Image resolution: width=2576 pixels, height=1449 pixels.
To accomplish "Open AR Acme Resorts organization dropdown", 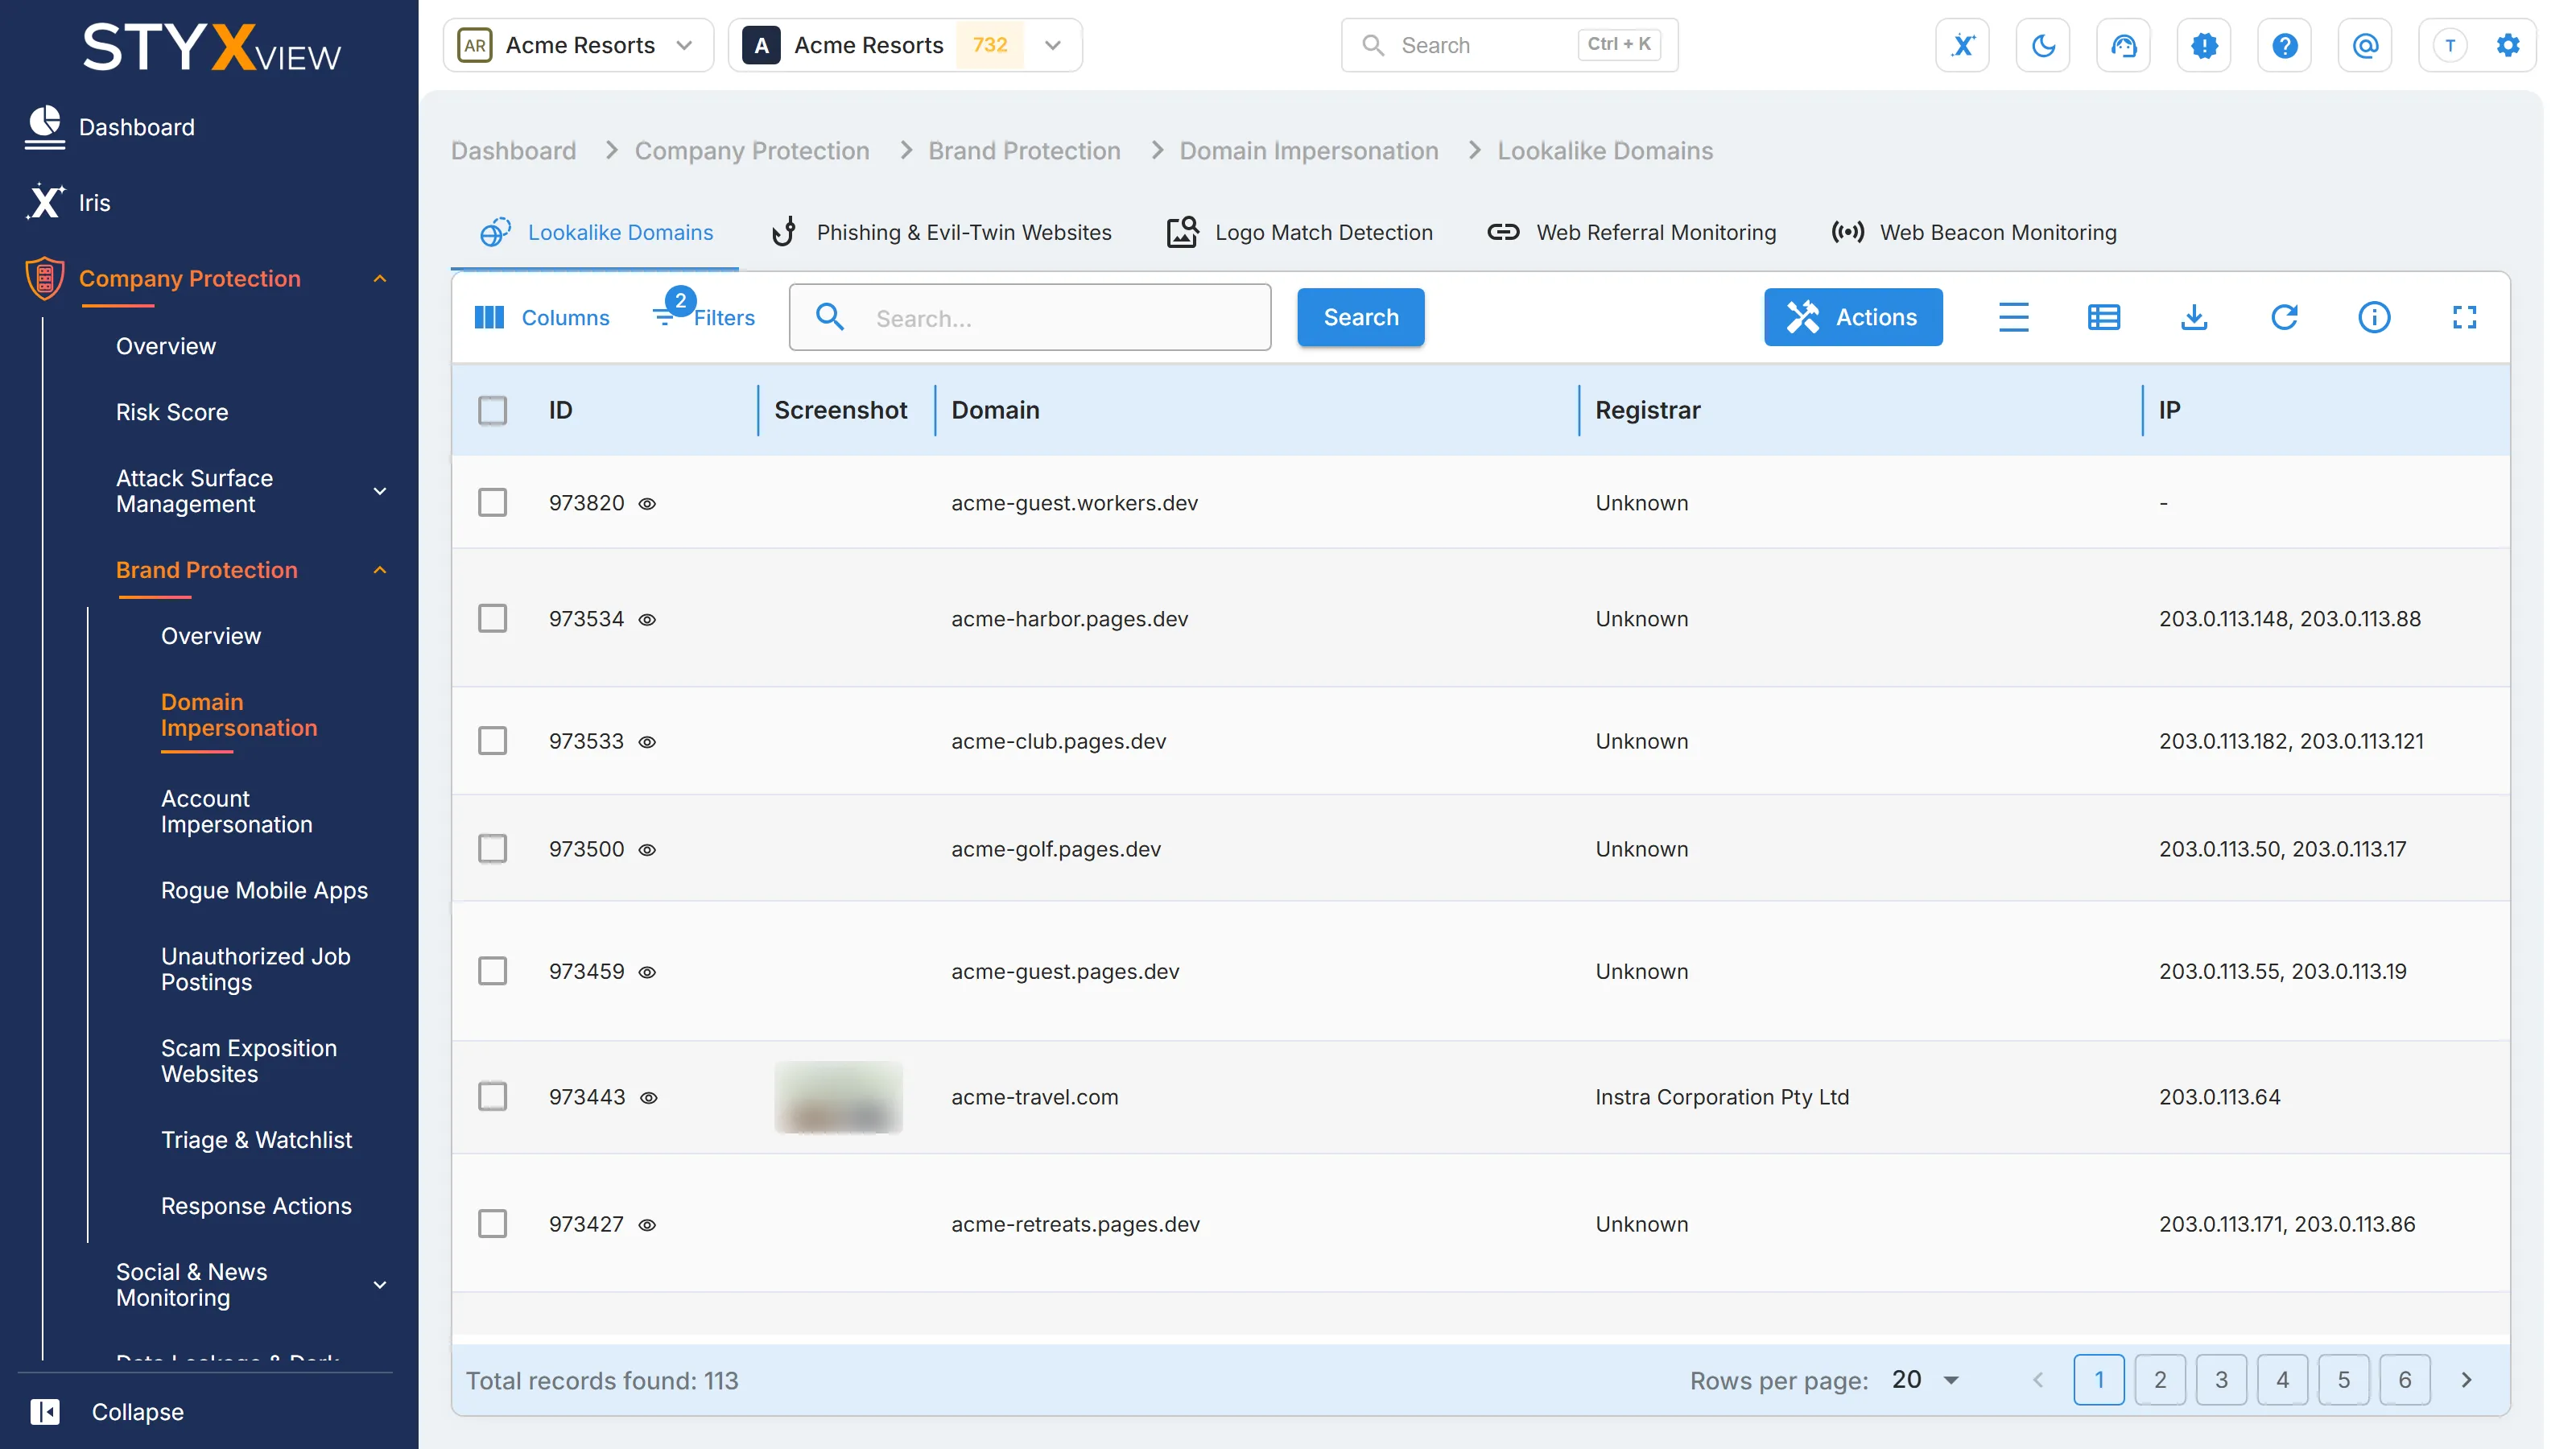I will [578, 45].
